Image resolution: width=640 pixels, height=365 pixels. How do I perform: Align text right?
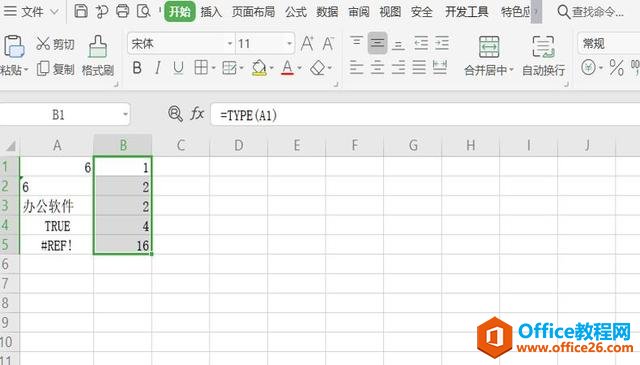point(398,67)
